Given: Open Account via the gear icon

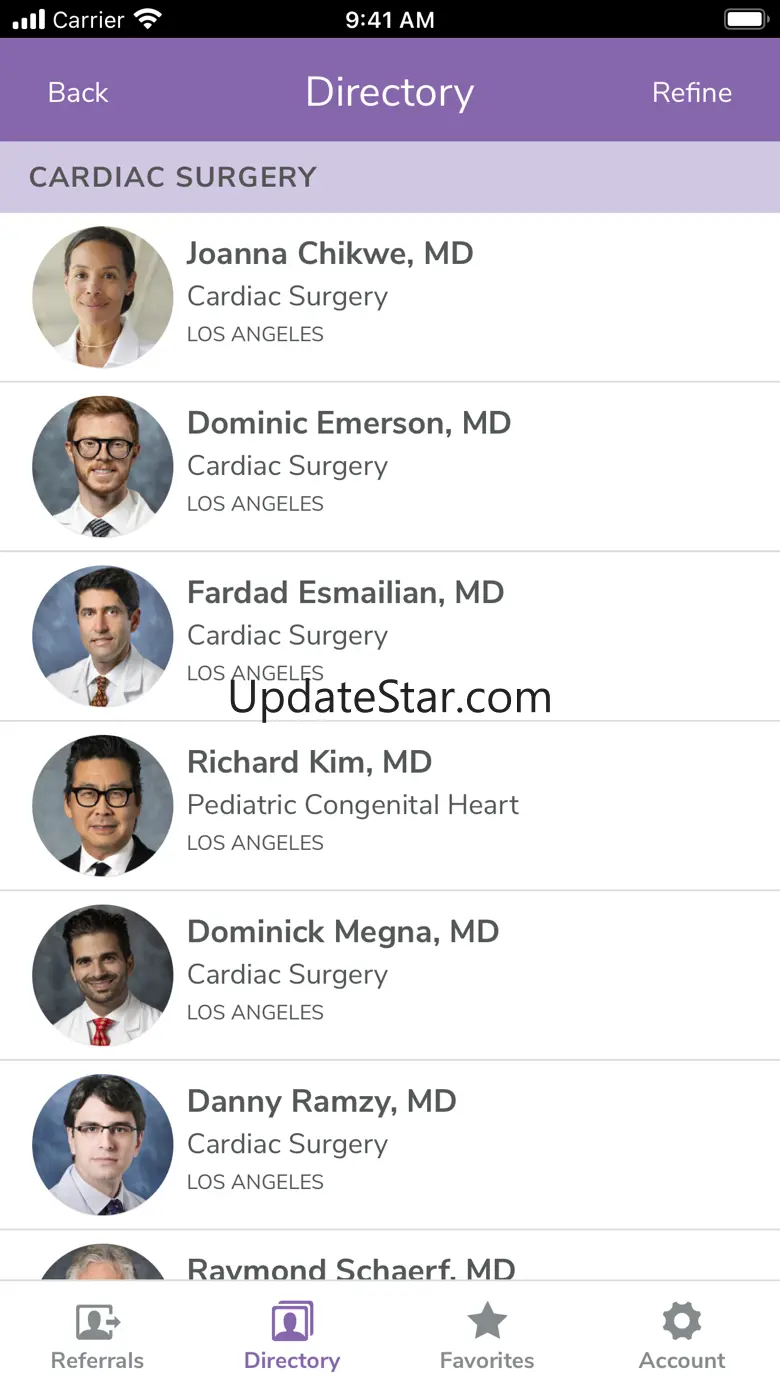Looking at the screenshot, I should [x=682, y=1322].
